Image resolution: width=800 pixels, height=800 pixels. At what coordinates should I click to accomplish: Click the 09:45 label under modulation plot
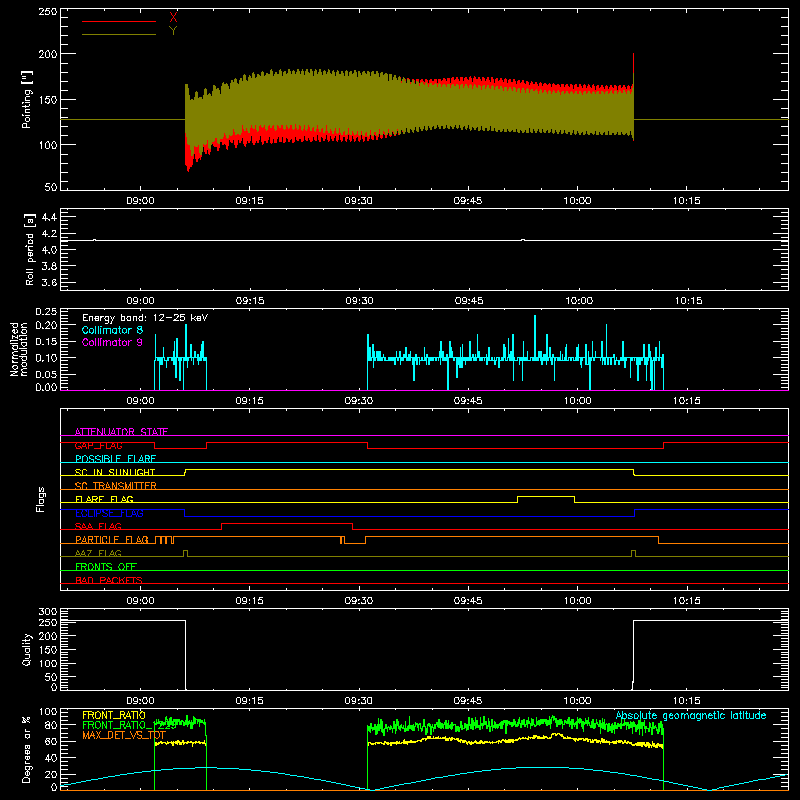coord(468,401)
